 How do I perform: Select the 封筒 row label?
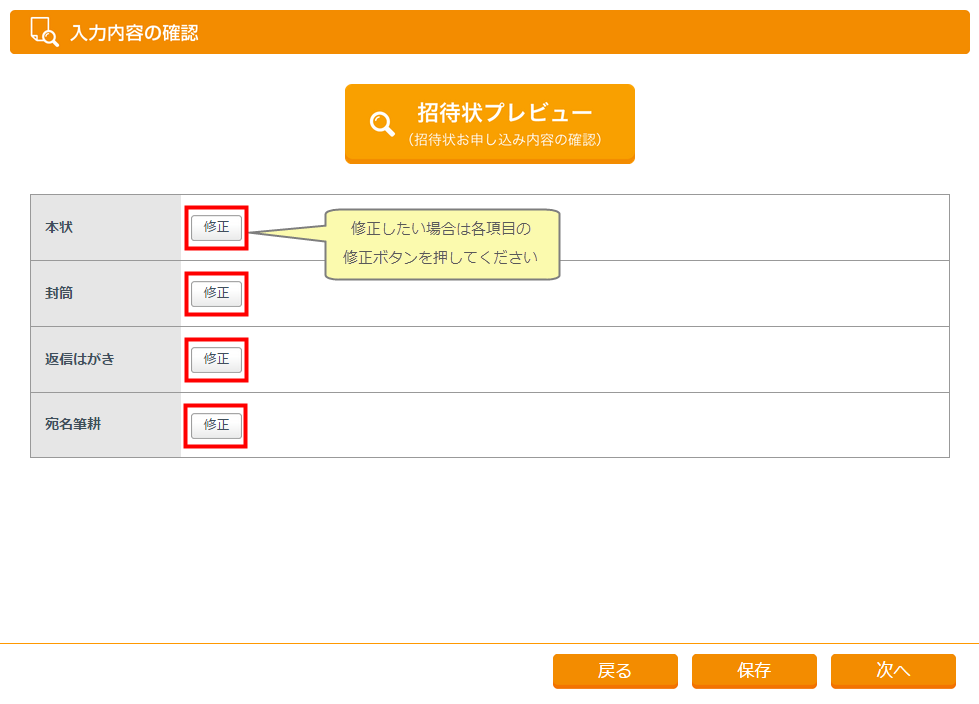pos(59,294)
